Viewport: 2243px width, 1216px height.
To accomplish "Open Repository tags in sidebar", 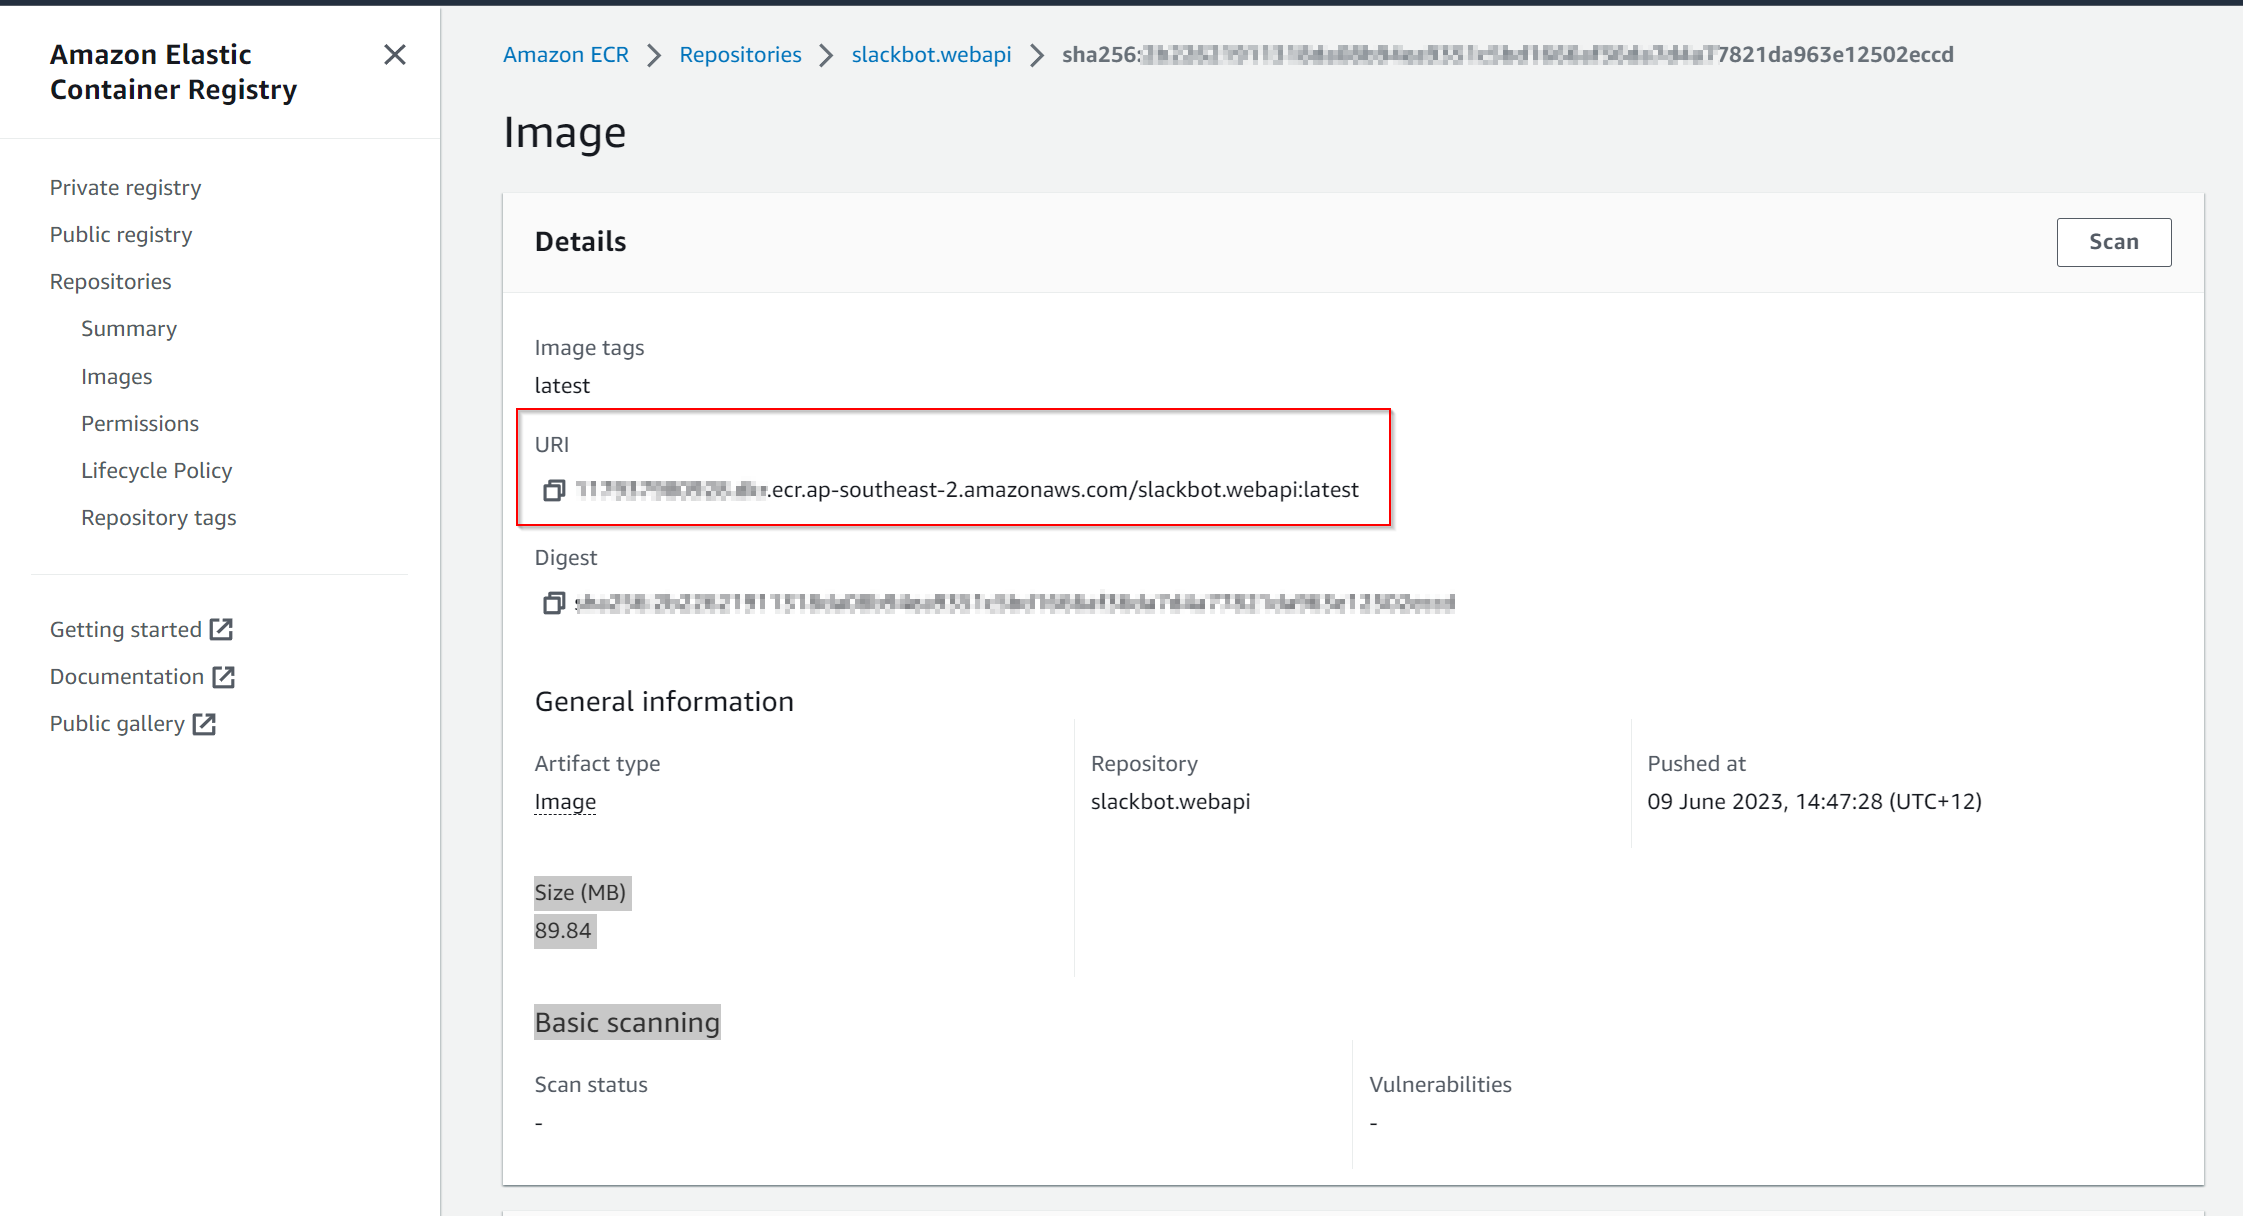I will [158, 518].
